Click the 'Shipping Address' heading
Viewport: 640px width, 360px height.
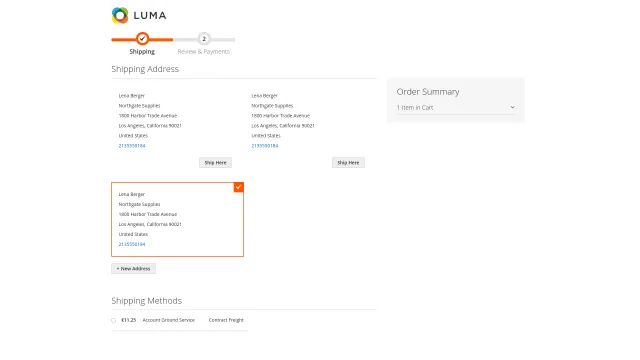pos(145,69)
